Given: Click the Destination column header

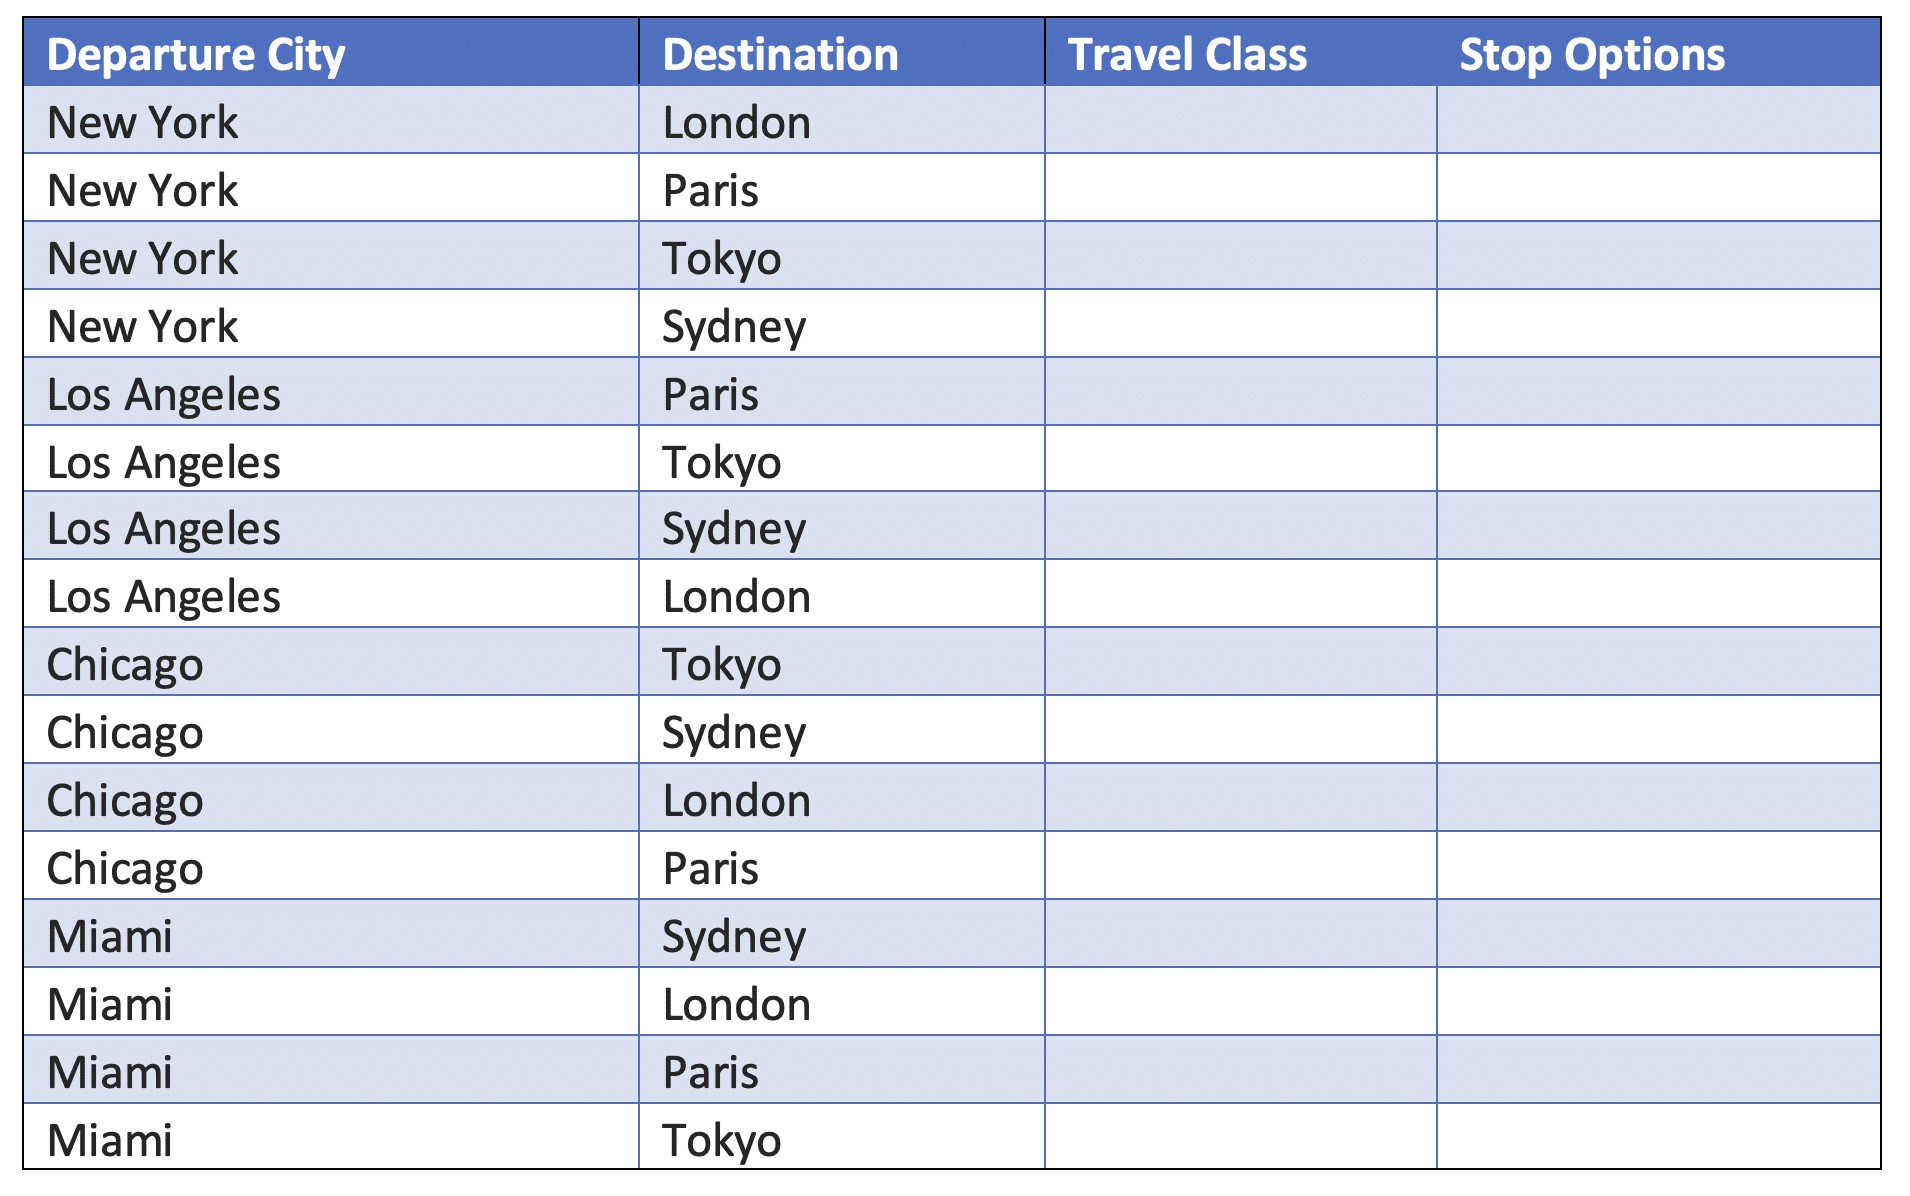Looking at the screenshot, I should [x=780, y=54].
